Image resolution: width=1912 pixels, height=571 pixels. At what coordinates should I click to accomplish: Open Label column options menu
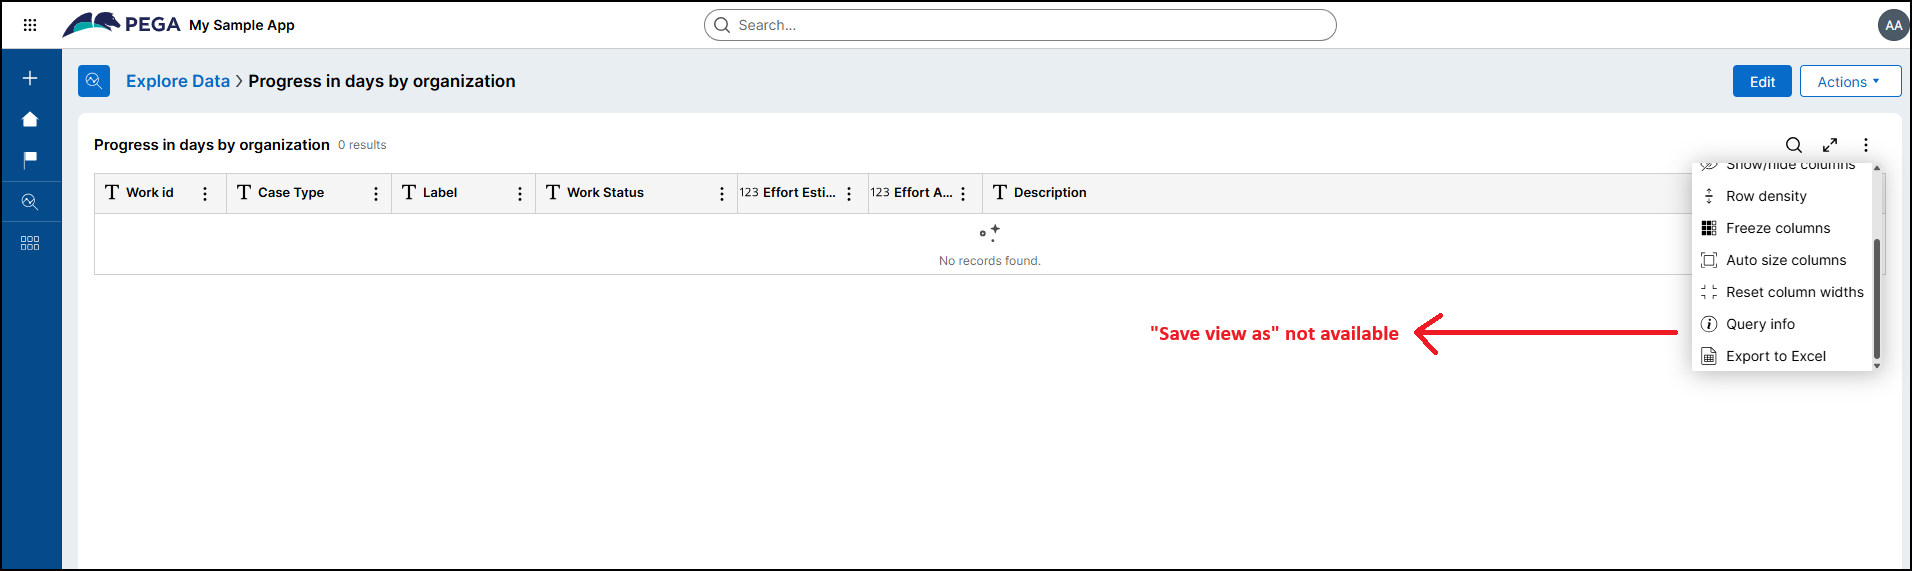tap(520, 194)
